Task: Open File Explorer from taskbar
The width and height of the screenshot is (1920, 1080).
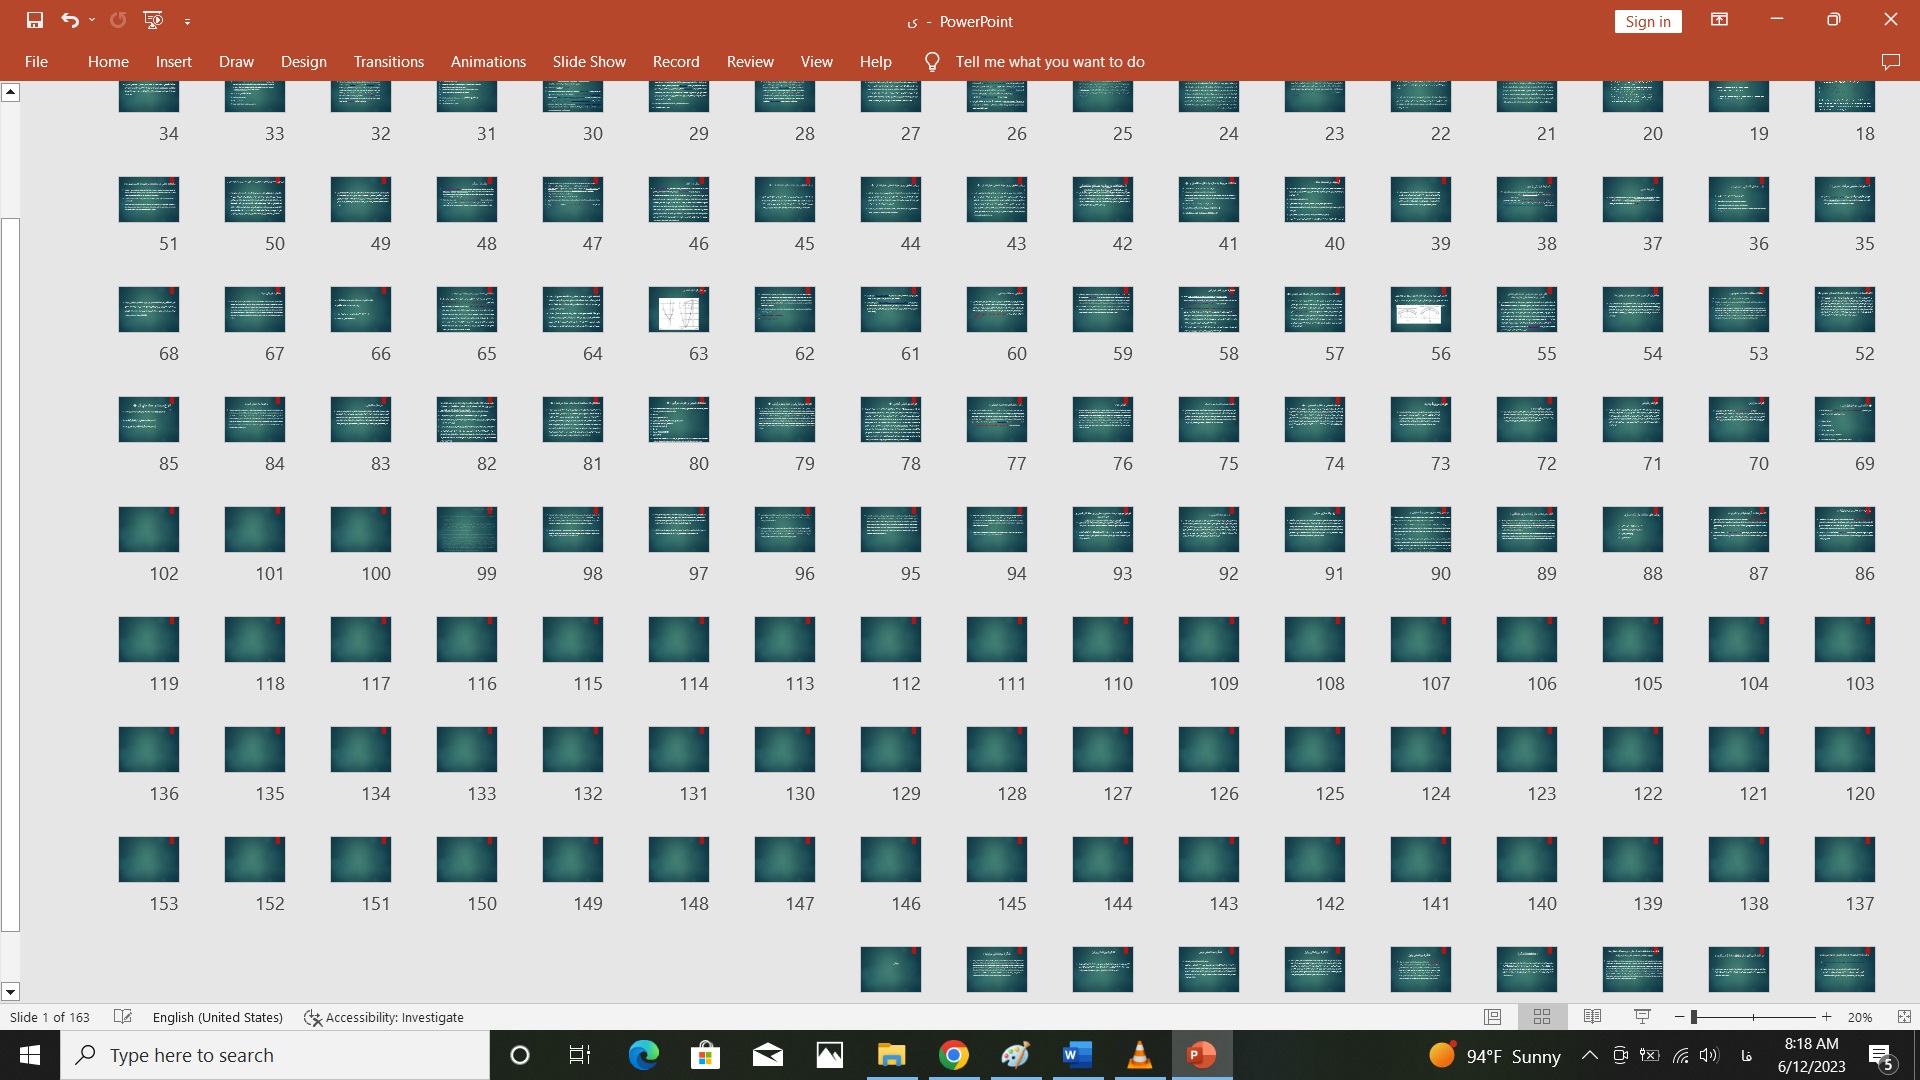Action: click(x=891, y=1055)
